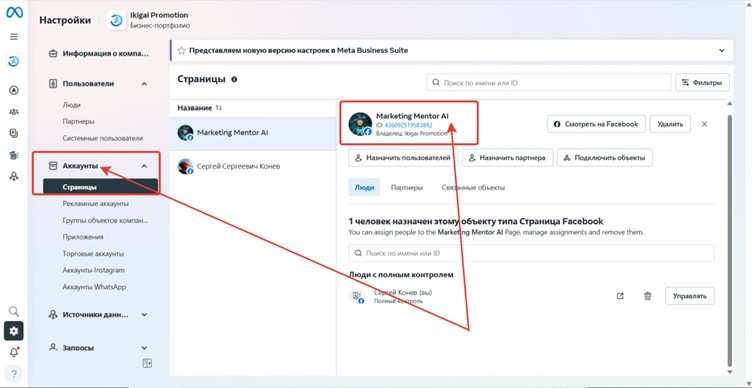
Task: Click the Ikigai Promotion portfolio avatar in left rail
Action: (14, 61)
